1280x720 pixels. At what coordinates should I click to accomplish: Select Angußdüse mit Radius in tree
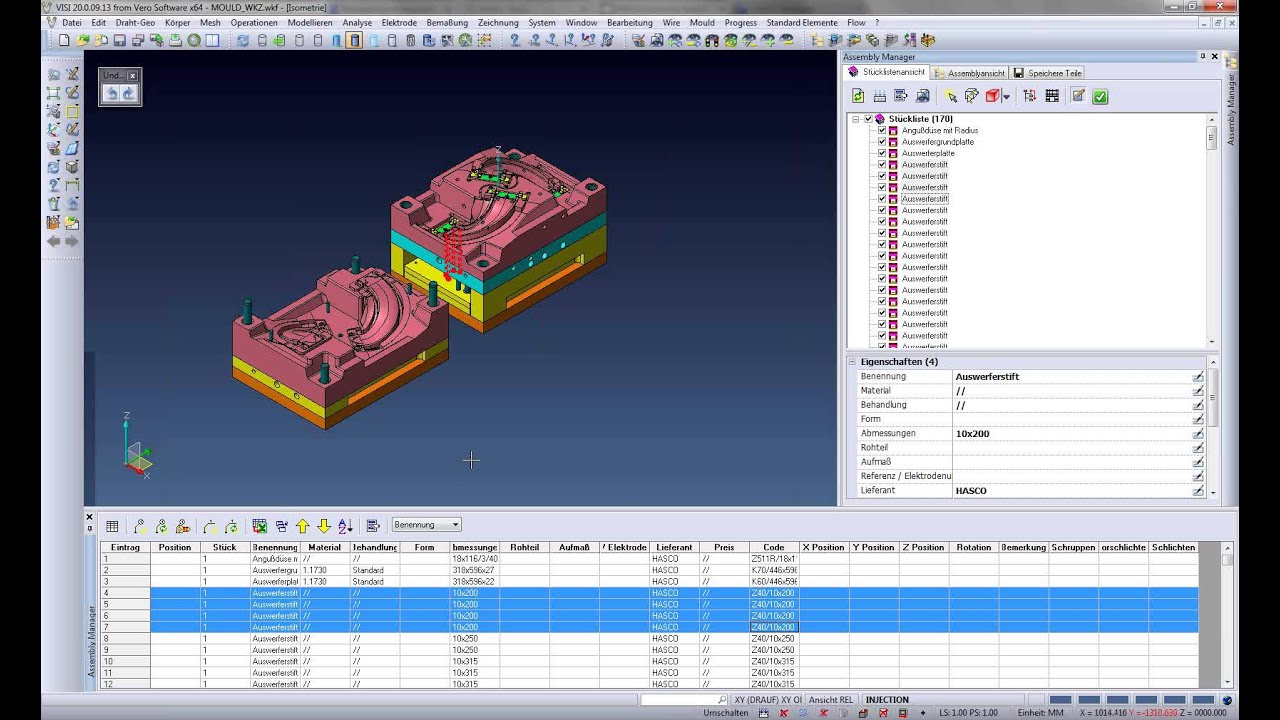[x=940, y=130]
